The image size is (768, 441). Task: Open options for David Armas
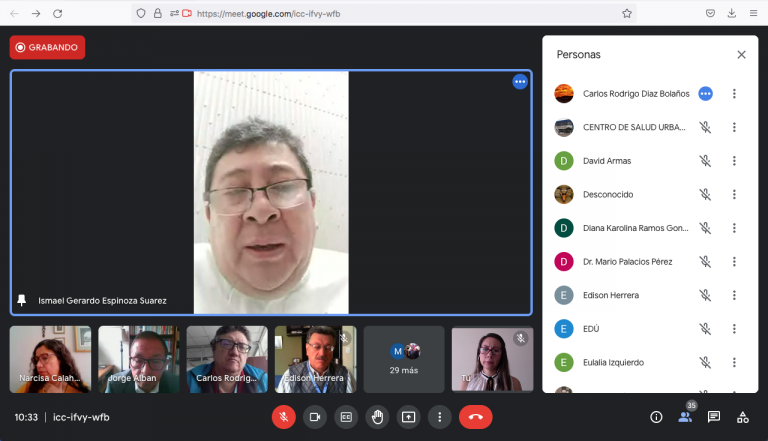tap(734, 161)
